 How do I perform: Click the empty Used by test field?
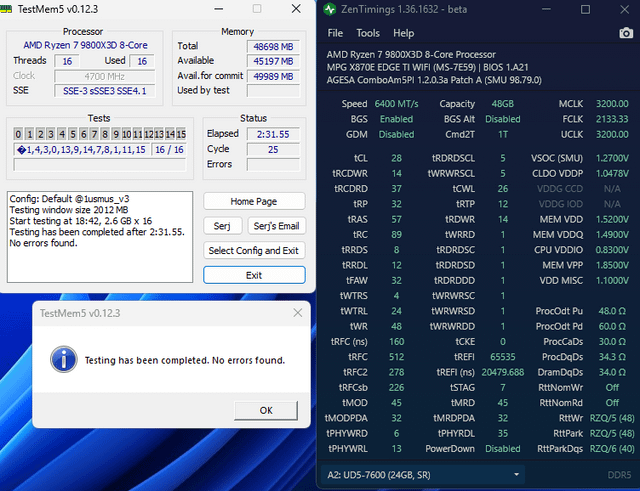point(273,91)
